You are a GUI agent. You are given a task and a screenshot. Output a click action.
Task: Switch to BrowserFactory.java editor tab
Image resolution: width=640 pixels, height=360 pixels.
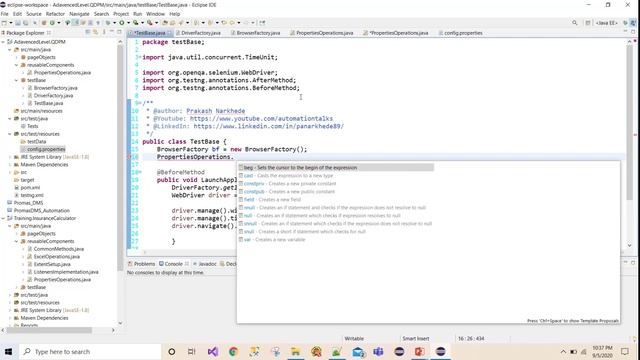click(x=258, y=33)
